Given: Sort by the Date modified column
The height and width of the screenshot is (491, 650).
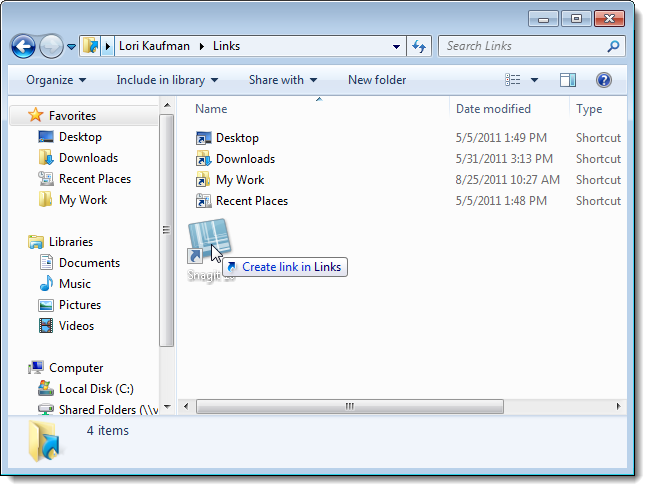Looking at the screenshot, I should pyautogui.click(x=493, y=109).
